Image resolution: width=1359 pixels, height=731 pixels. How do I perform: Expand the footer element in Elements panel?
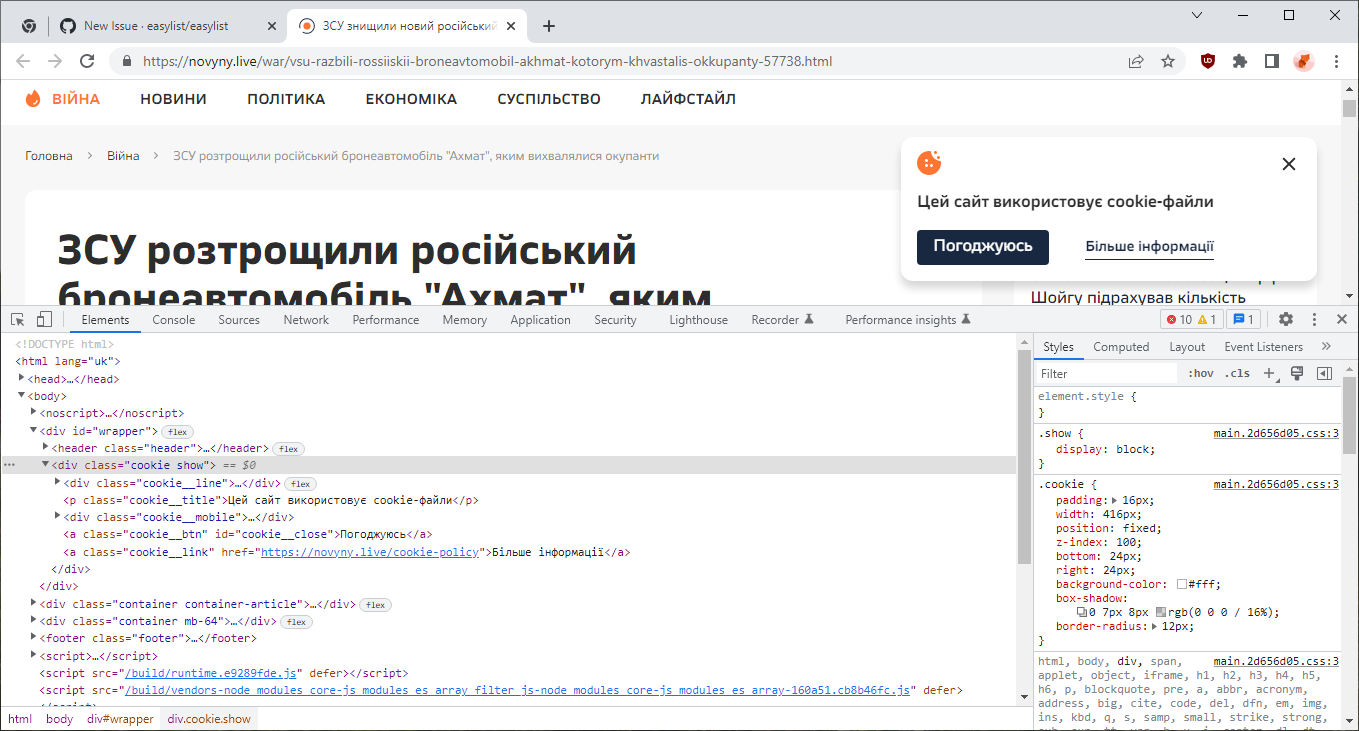[x=33, y=638]
